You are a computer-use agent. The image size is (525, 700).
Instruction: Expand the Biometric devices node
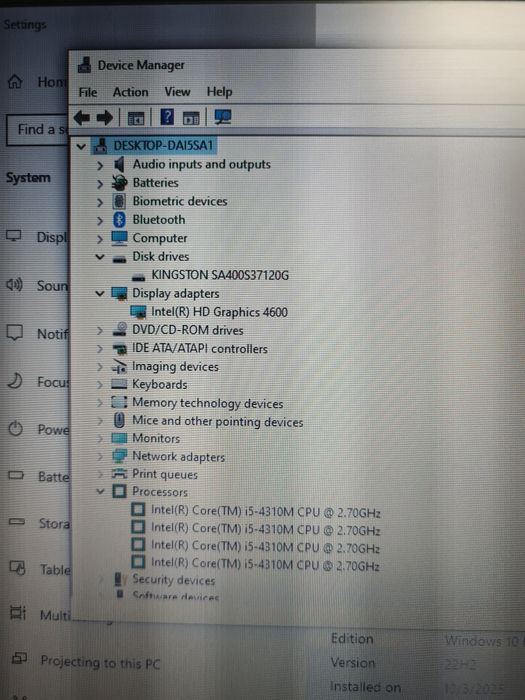(100, 202)
